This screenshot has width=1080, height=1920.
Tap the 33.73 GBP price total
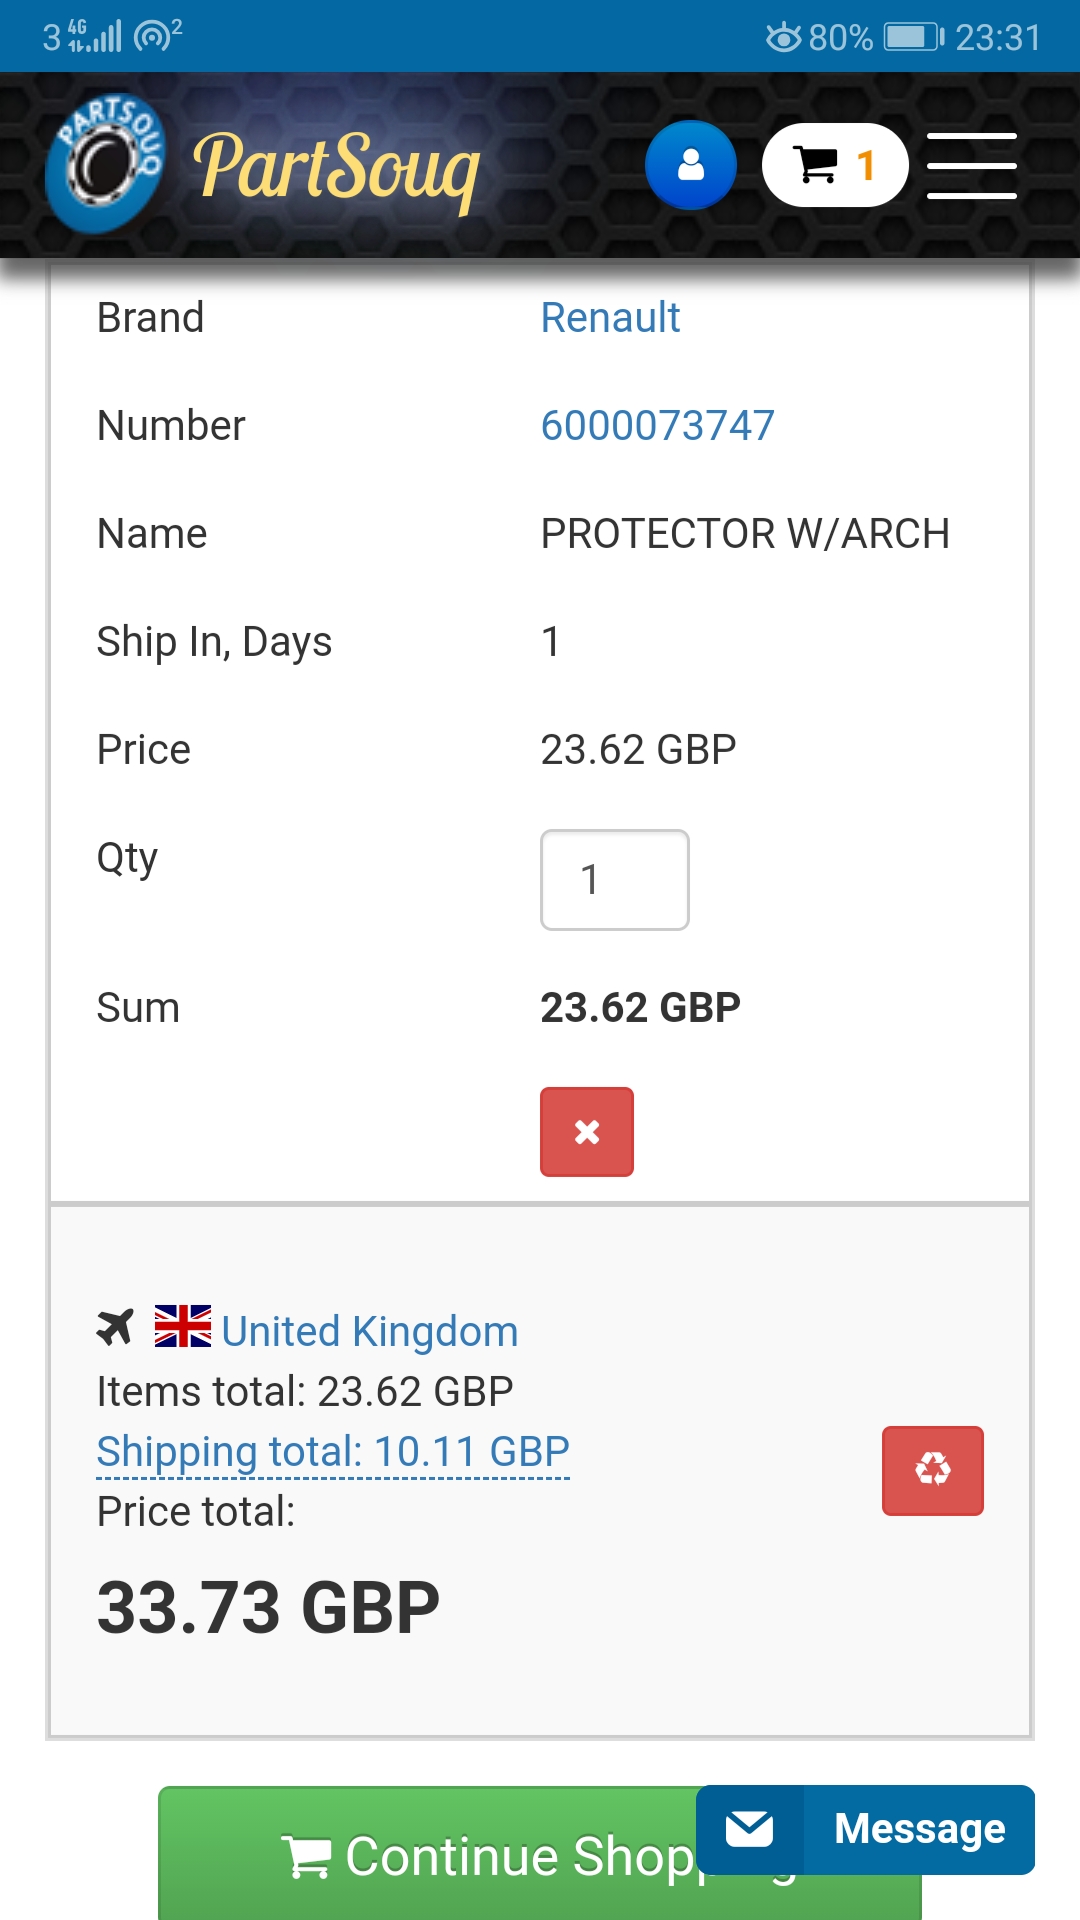(268, 1608)
